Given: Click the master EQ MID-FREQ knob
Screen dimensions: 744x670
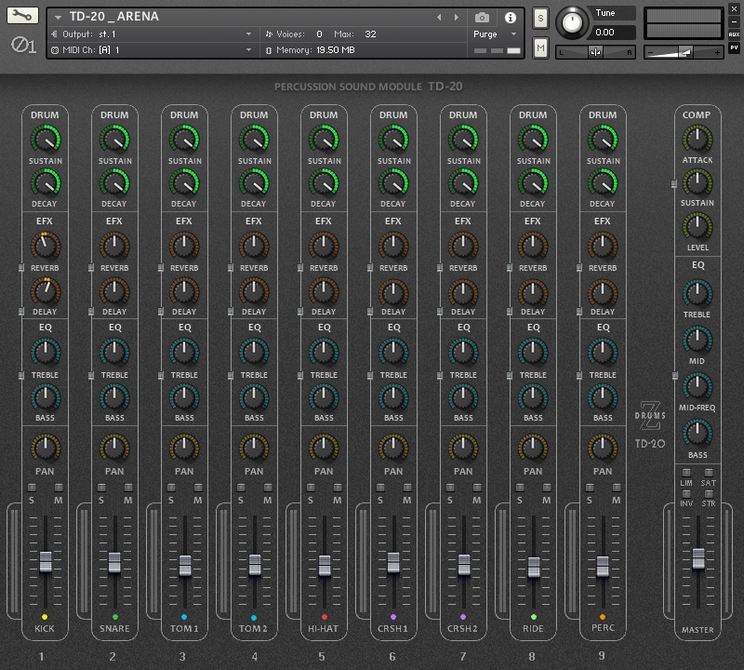Looking at the screenshot, I should tap(698, 387).
